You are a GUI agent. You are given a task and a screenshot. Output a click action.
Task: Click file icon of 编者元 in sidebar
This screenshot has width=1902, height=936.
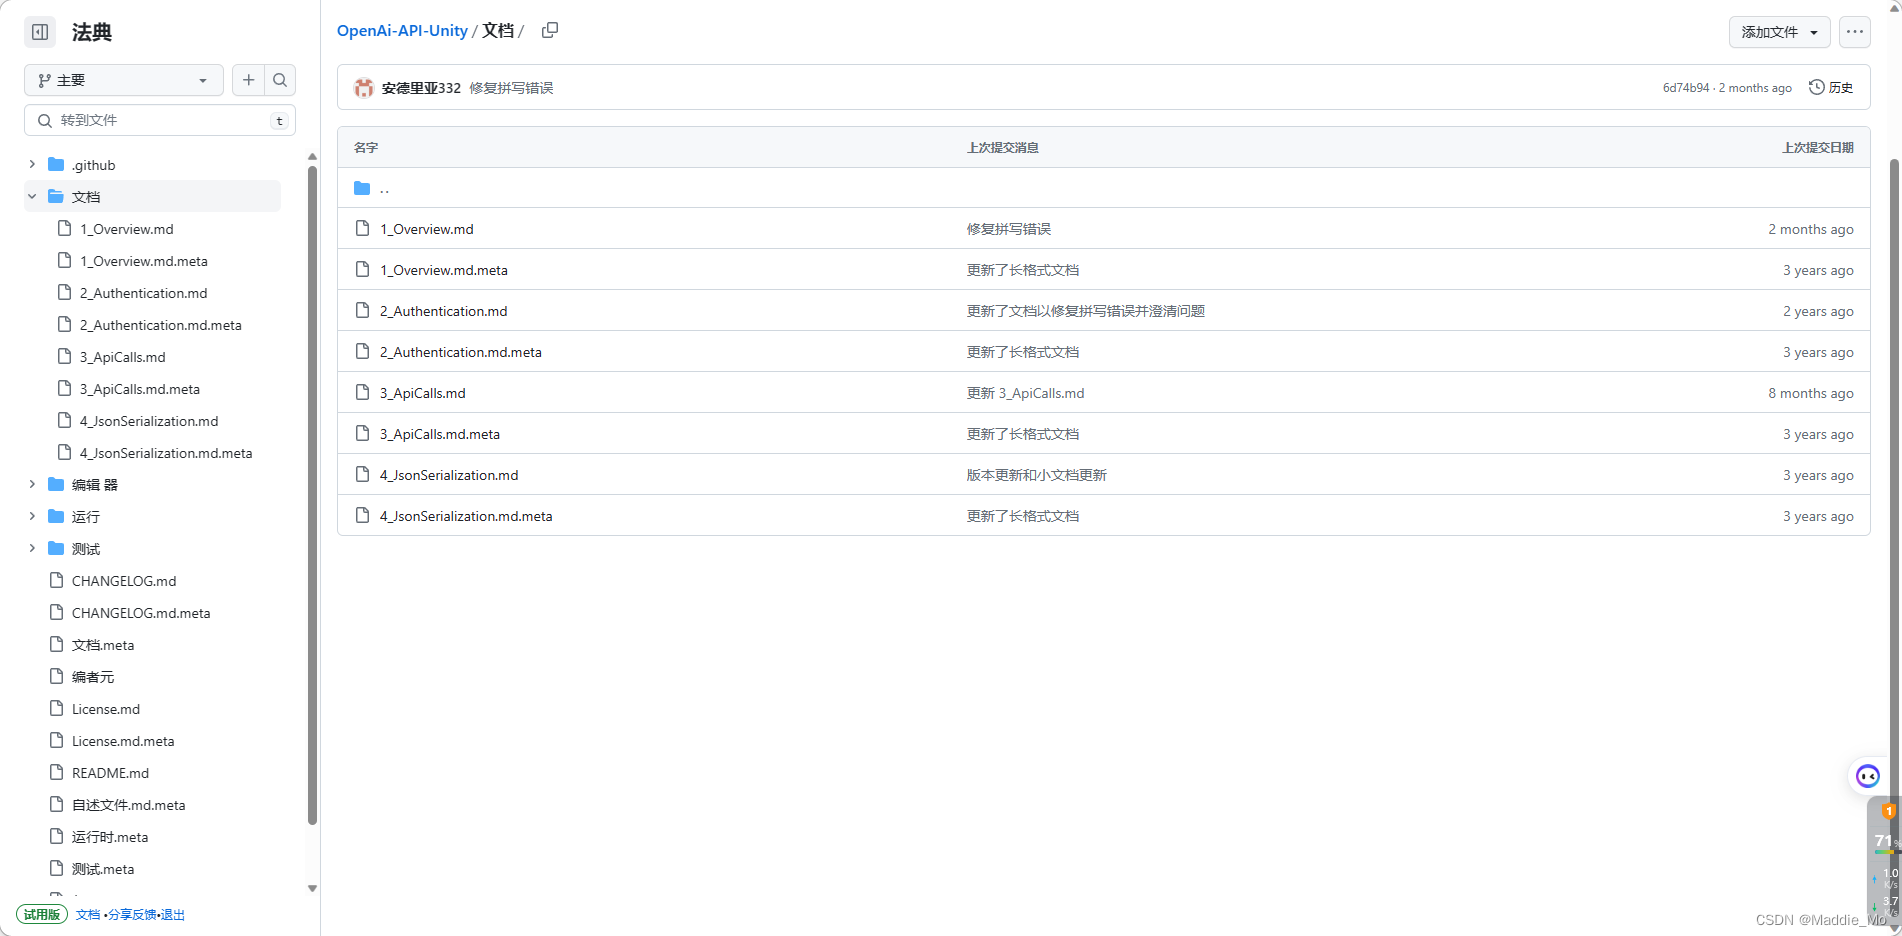(x=57, y=676)
